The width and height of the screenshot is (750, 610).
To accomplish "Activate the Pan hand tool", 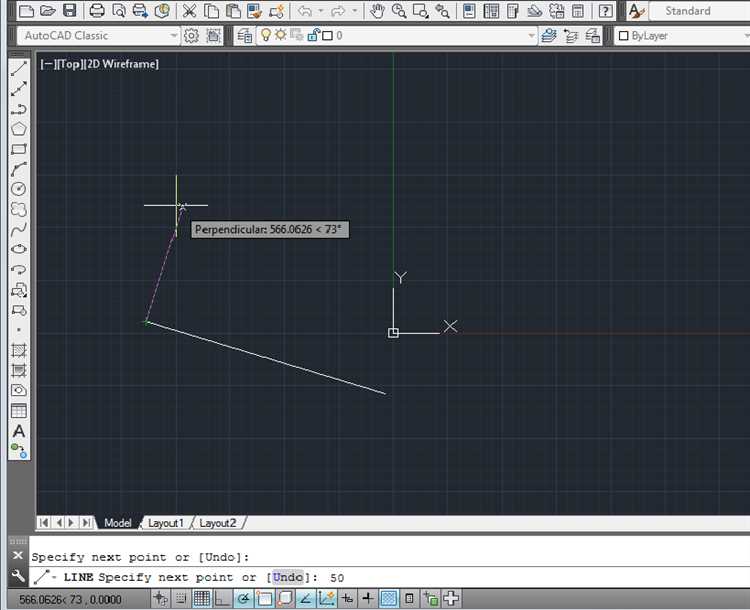I will point(377,11).
